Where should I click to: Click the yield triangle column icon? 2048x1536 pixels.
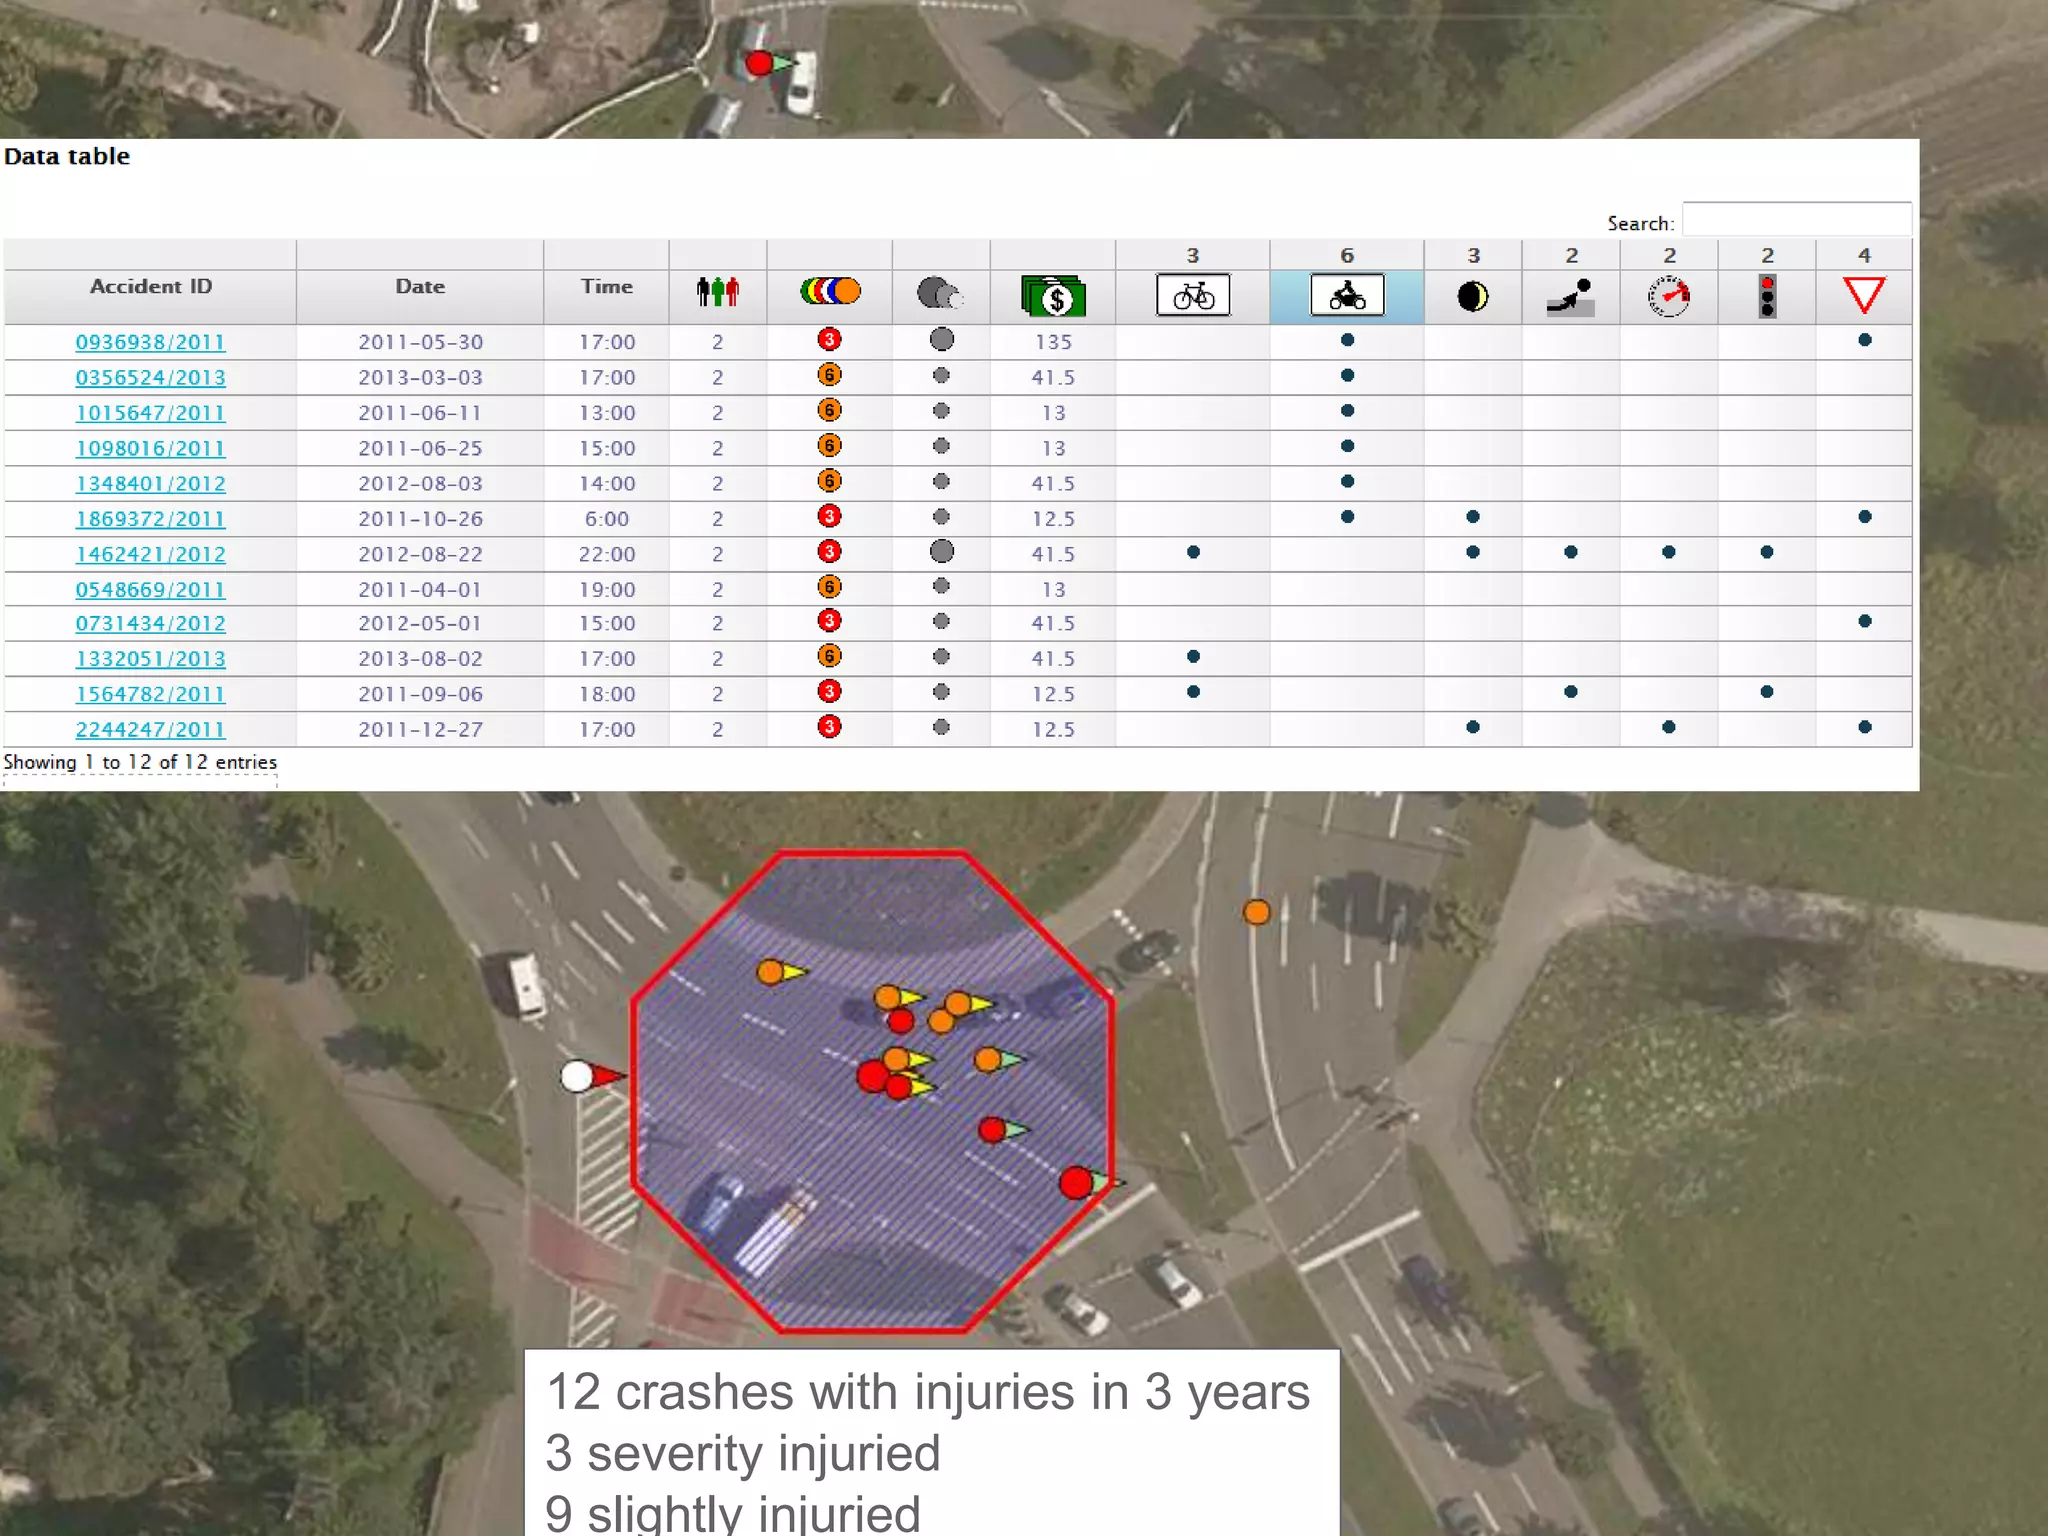pyautogui.click(x=1864, y=295)
